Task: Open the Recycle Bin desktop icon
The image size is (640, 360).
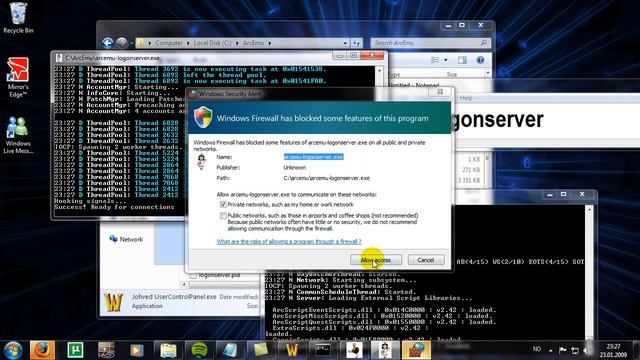Action: click(18, 18)
